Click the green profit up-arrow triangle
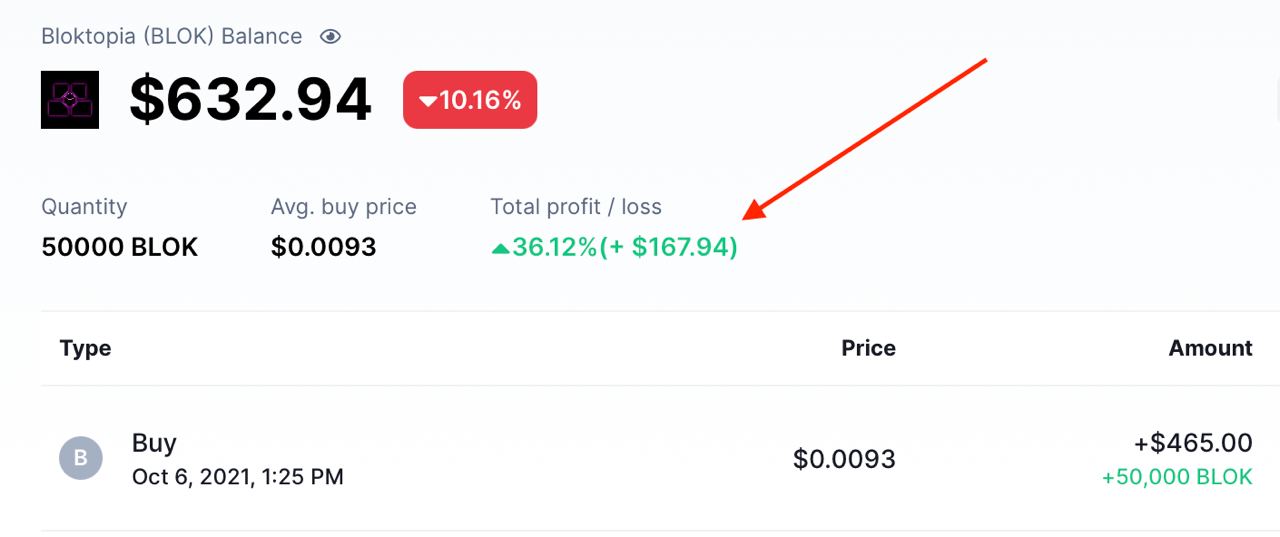 coord(500,248)
